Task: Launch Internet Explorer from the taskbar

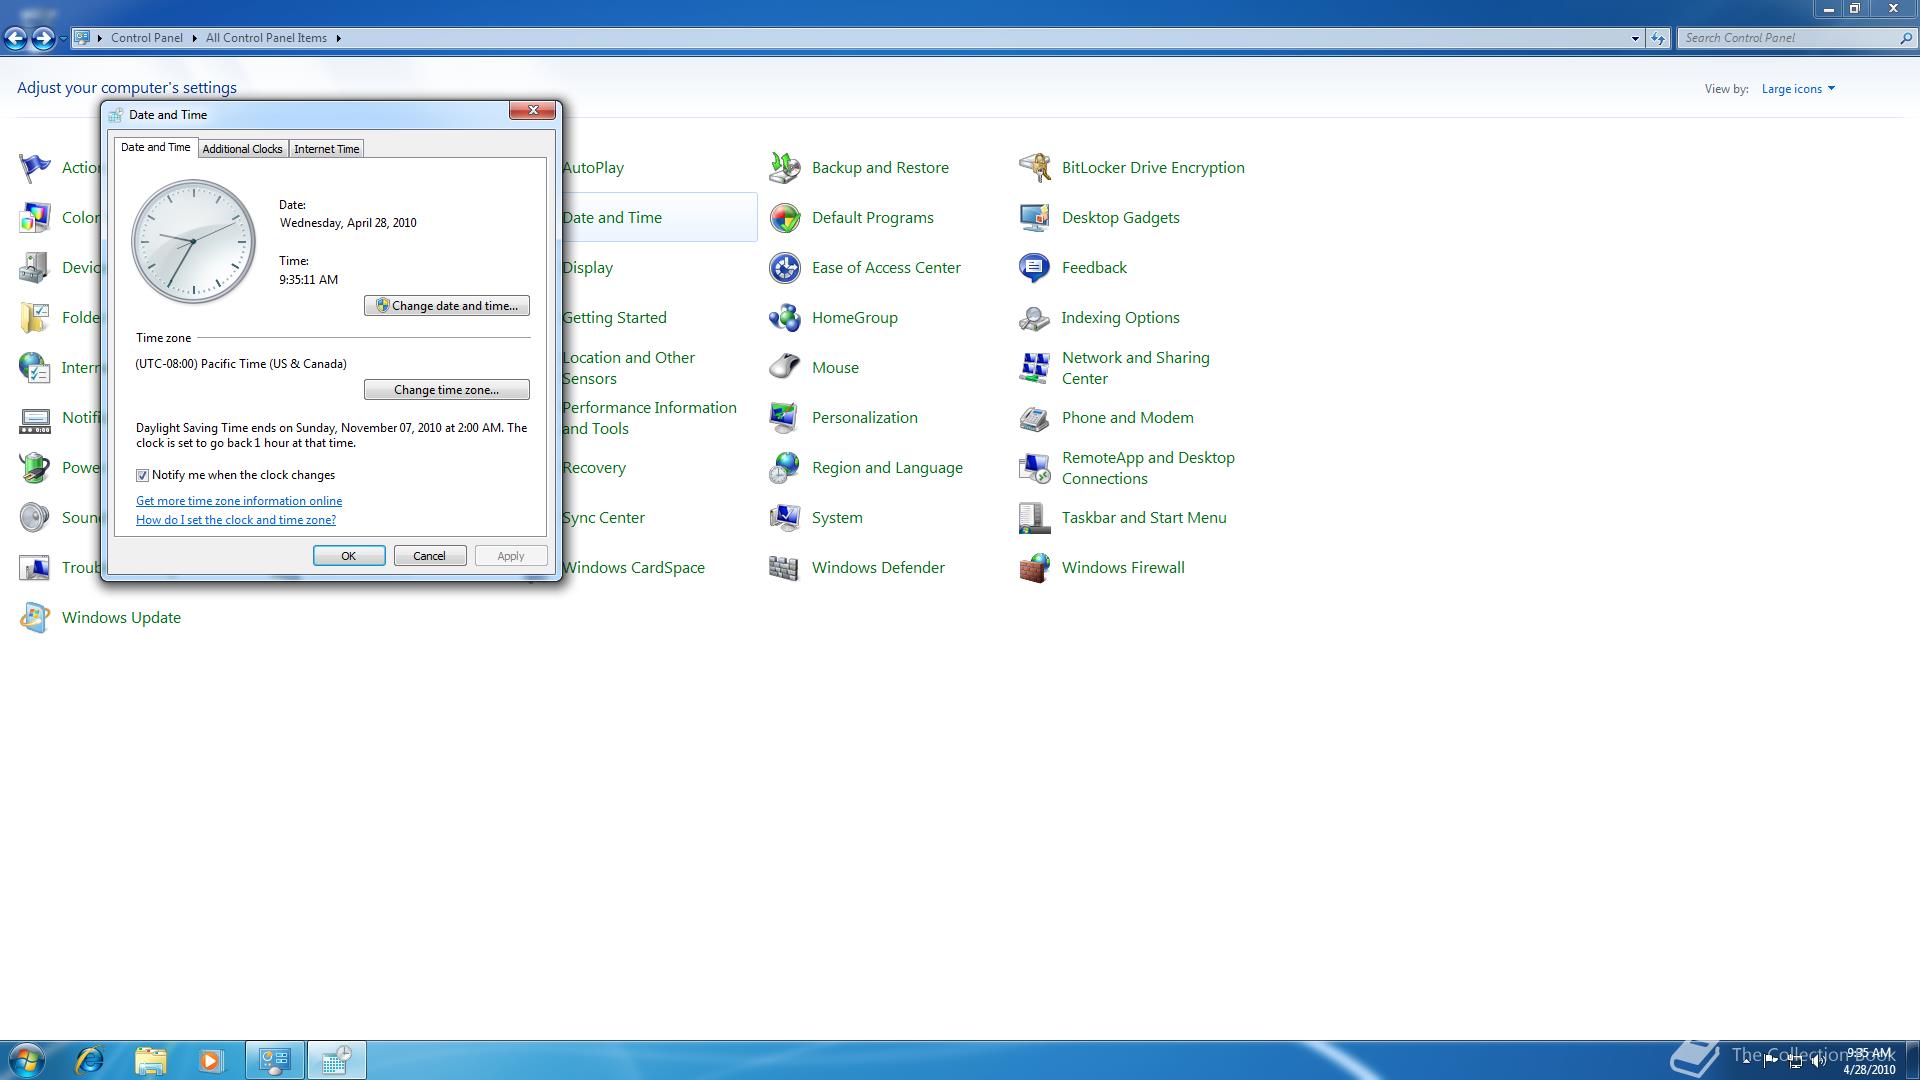Action: click(90, 1060)
